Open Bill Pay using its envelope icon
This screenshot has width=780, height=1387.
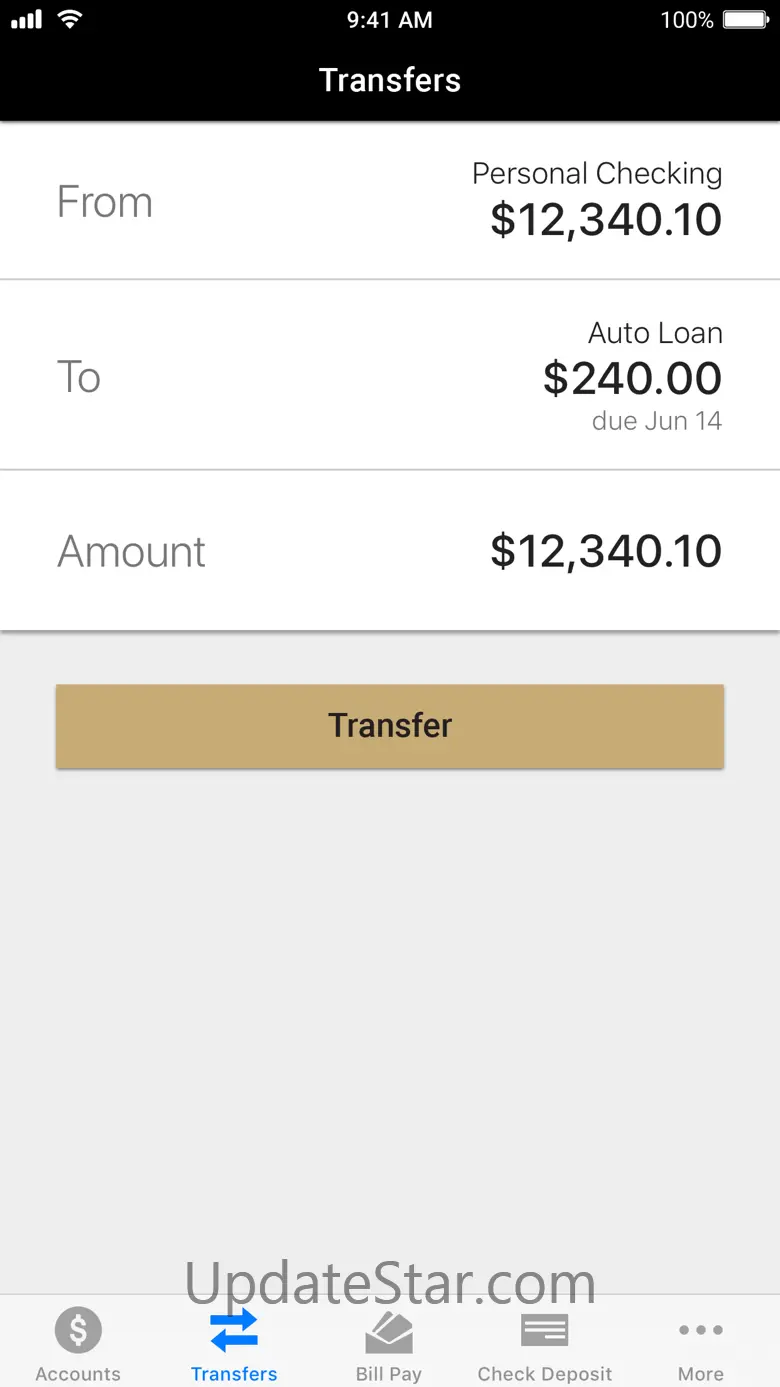[x=389, y=1331]
